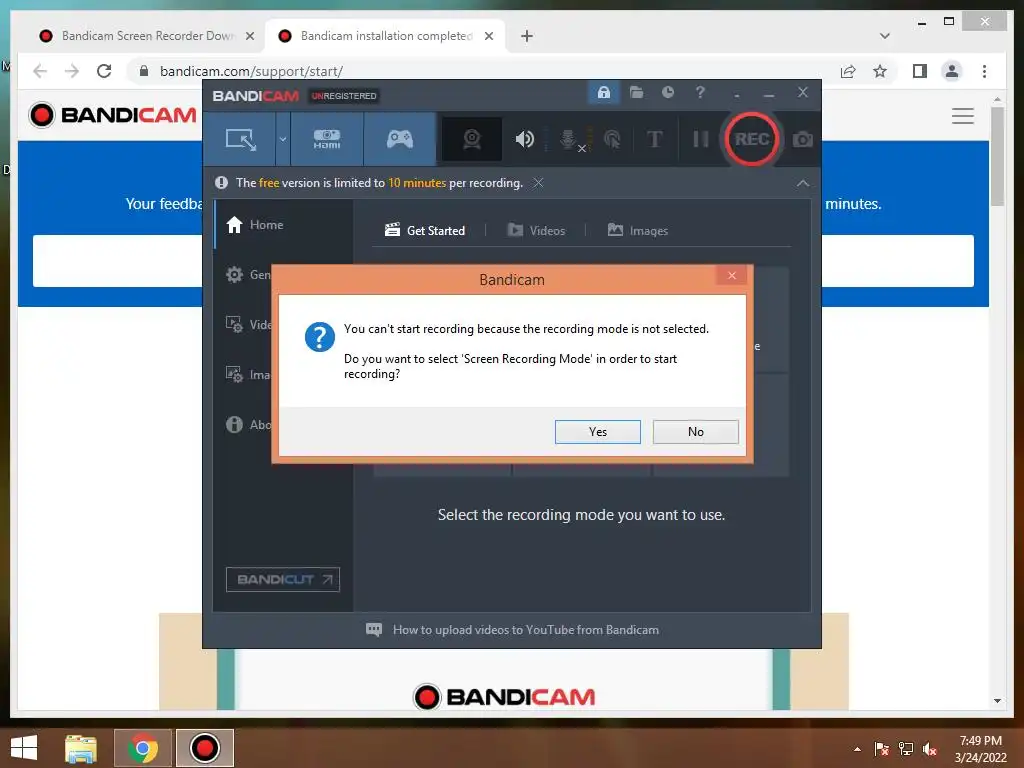Expand the screen recording mode dropdown arrow

pyautogui.click(x=283, y=139)
